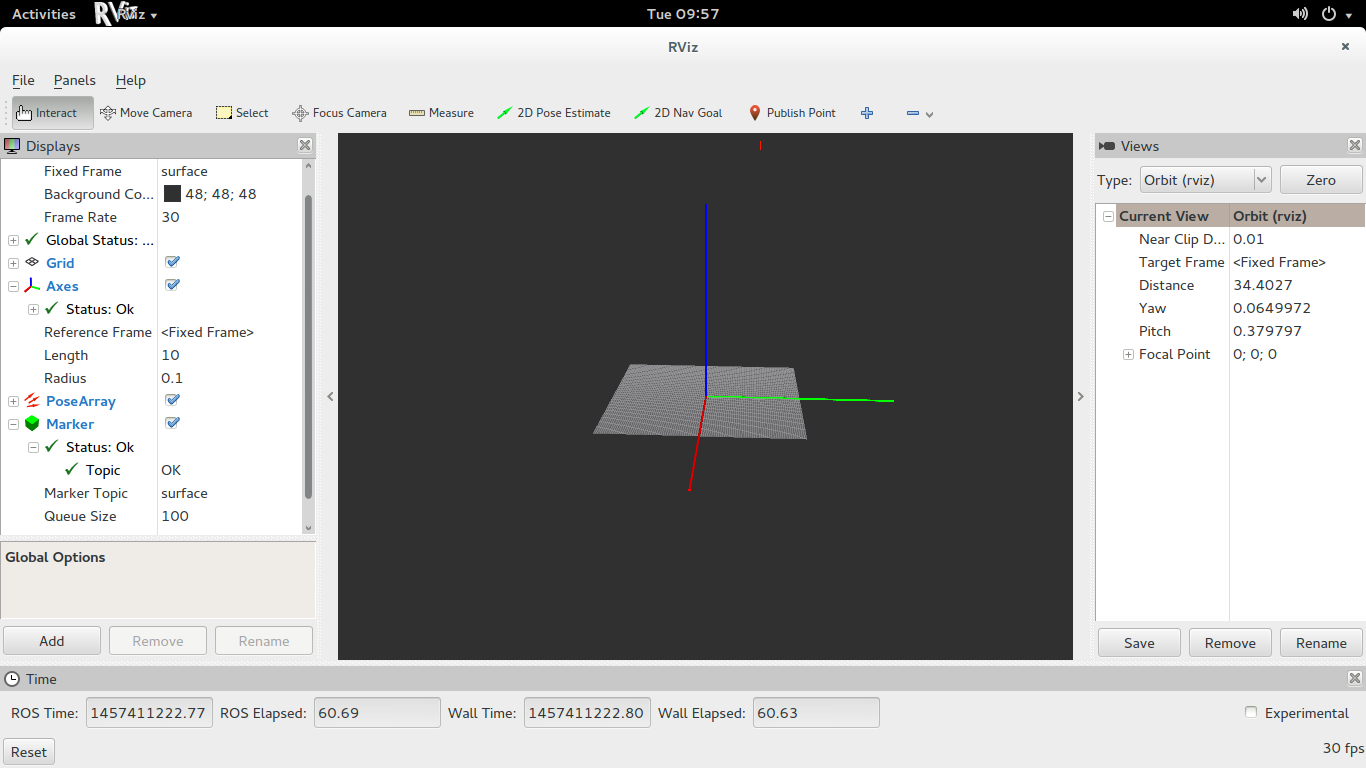Click the Grid display icon
Screen dimensions: 1366x768
tap(32, 262)
